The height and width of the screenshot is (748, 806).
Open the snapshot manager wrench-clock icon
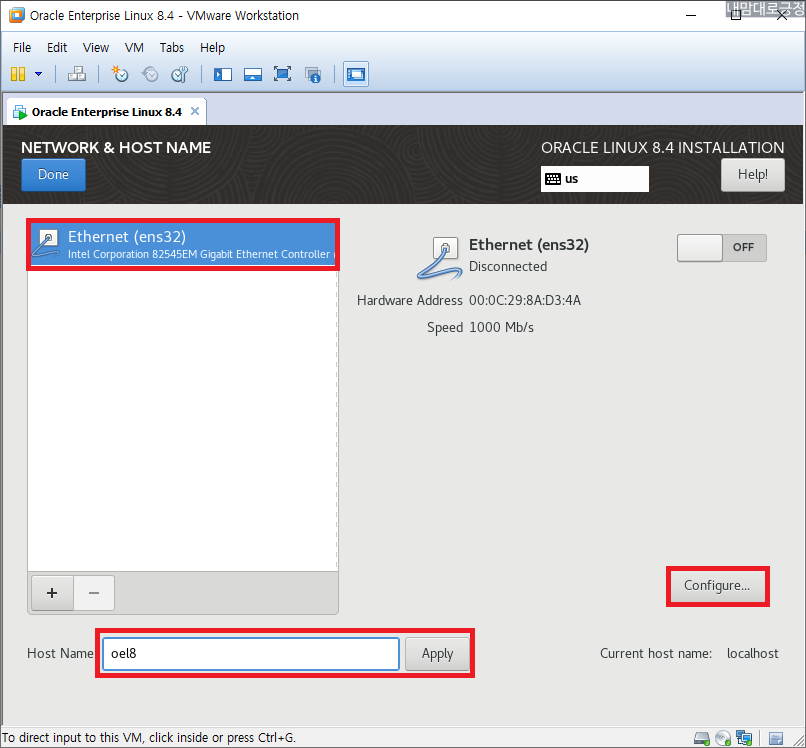coord(179,74)
